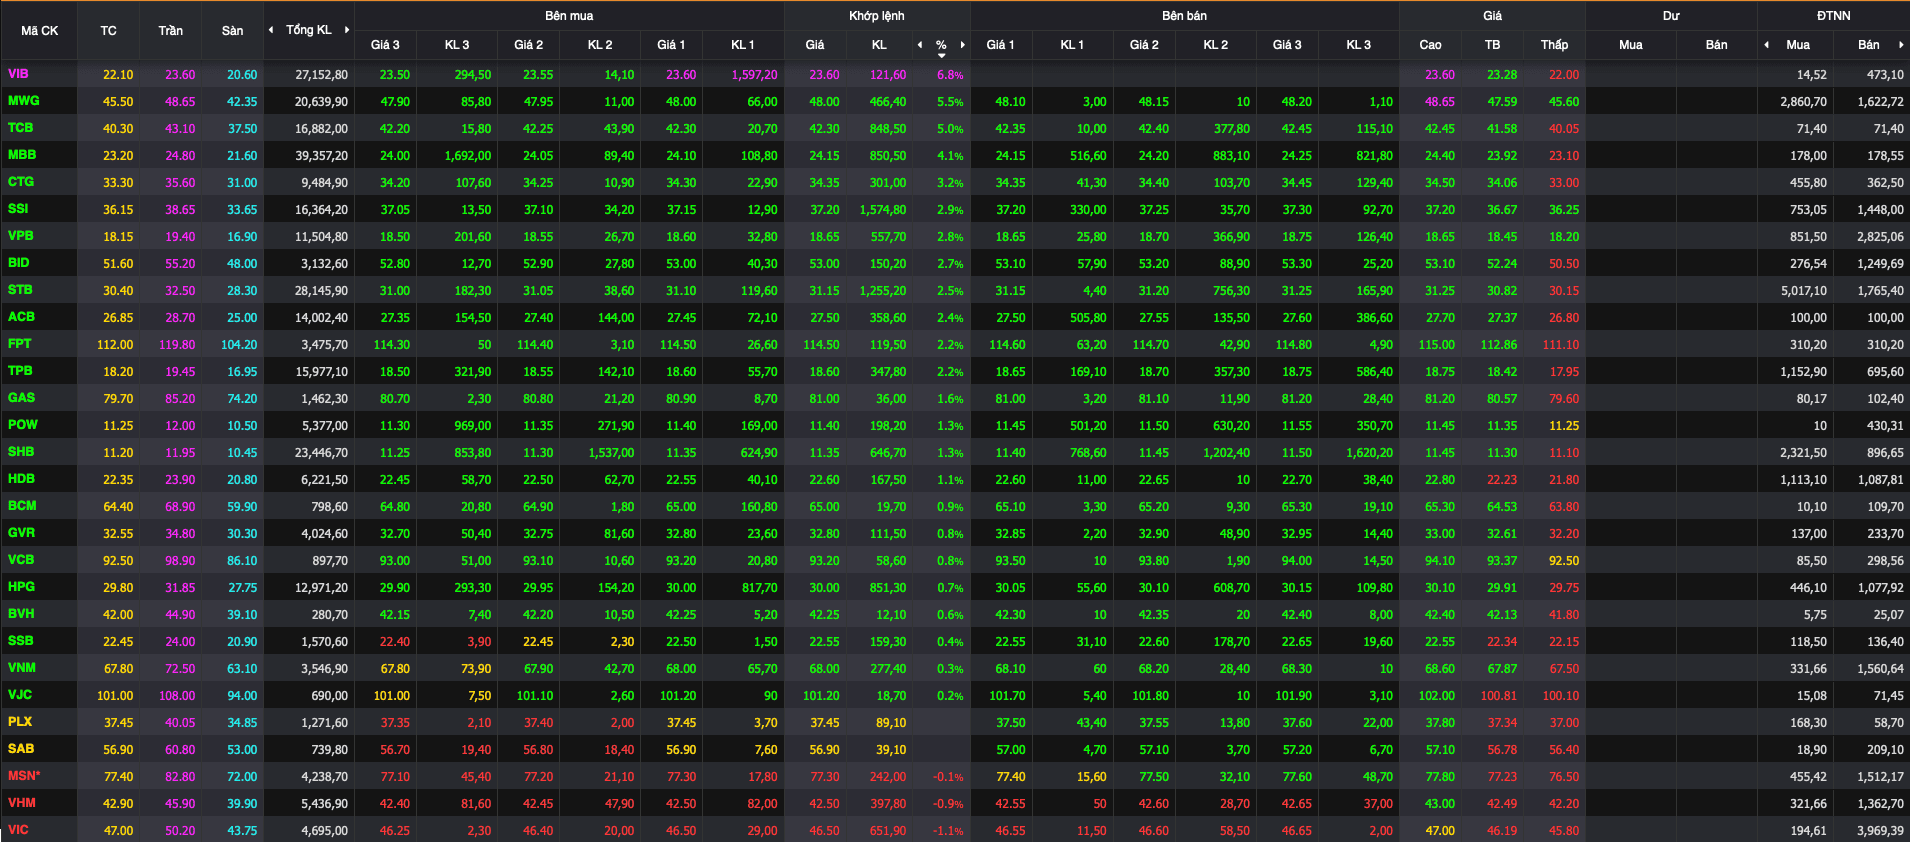Click the sort-down indicator under % header
Screen dimensions: 1910x842
941,56
